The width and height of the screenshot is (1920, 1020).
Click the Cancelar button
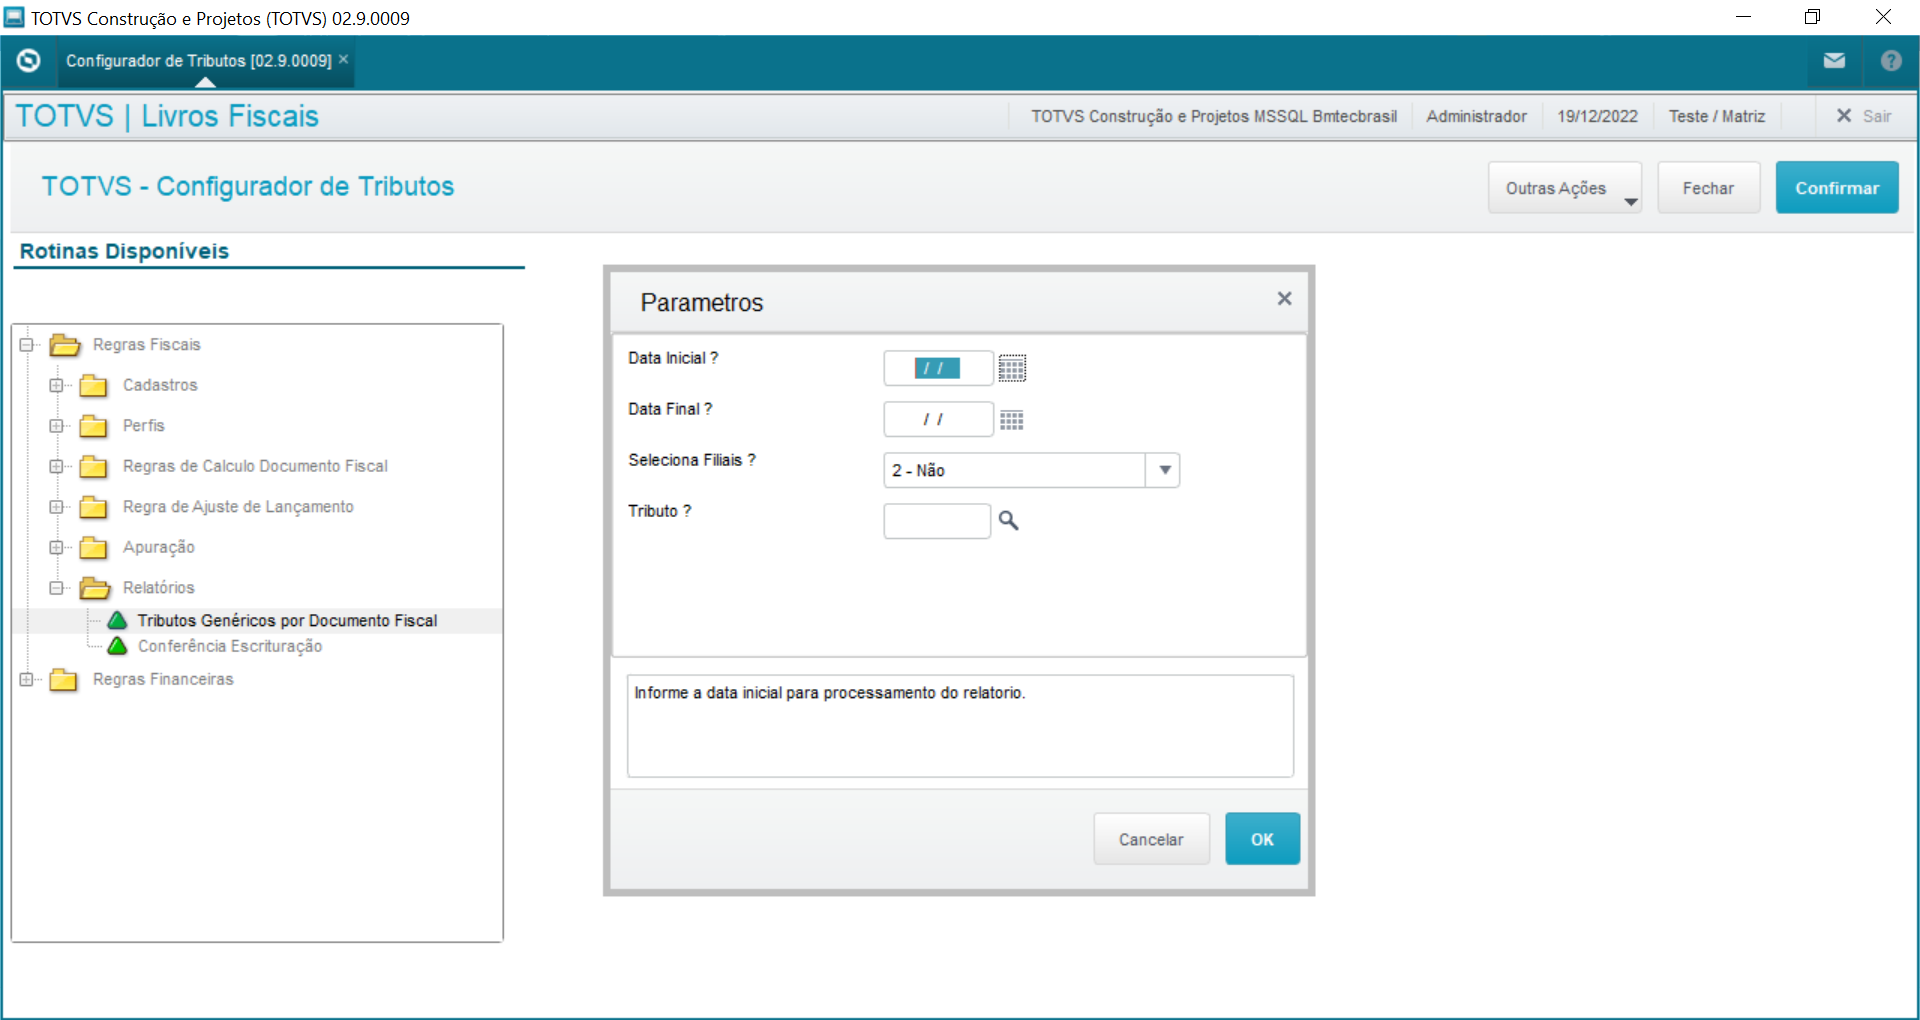1152,839
